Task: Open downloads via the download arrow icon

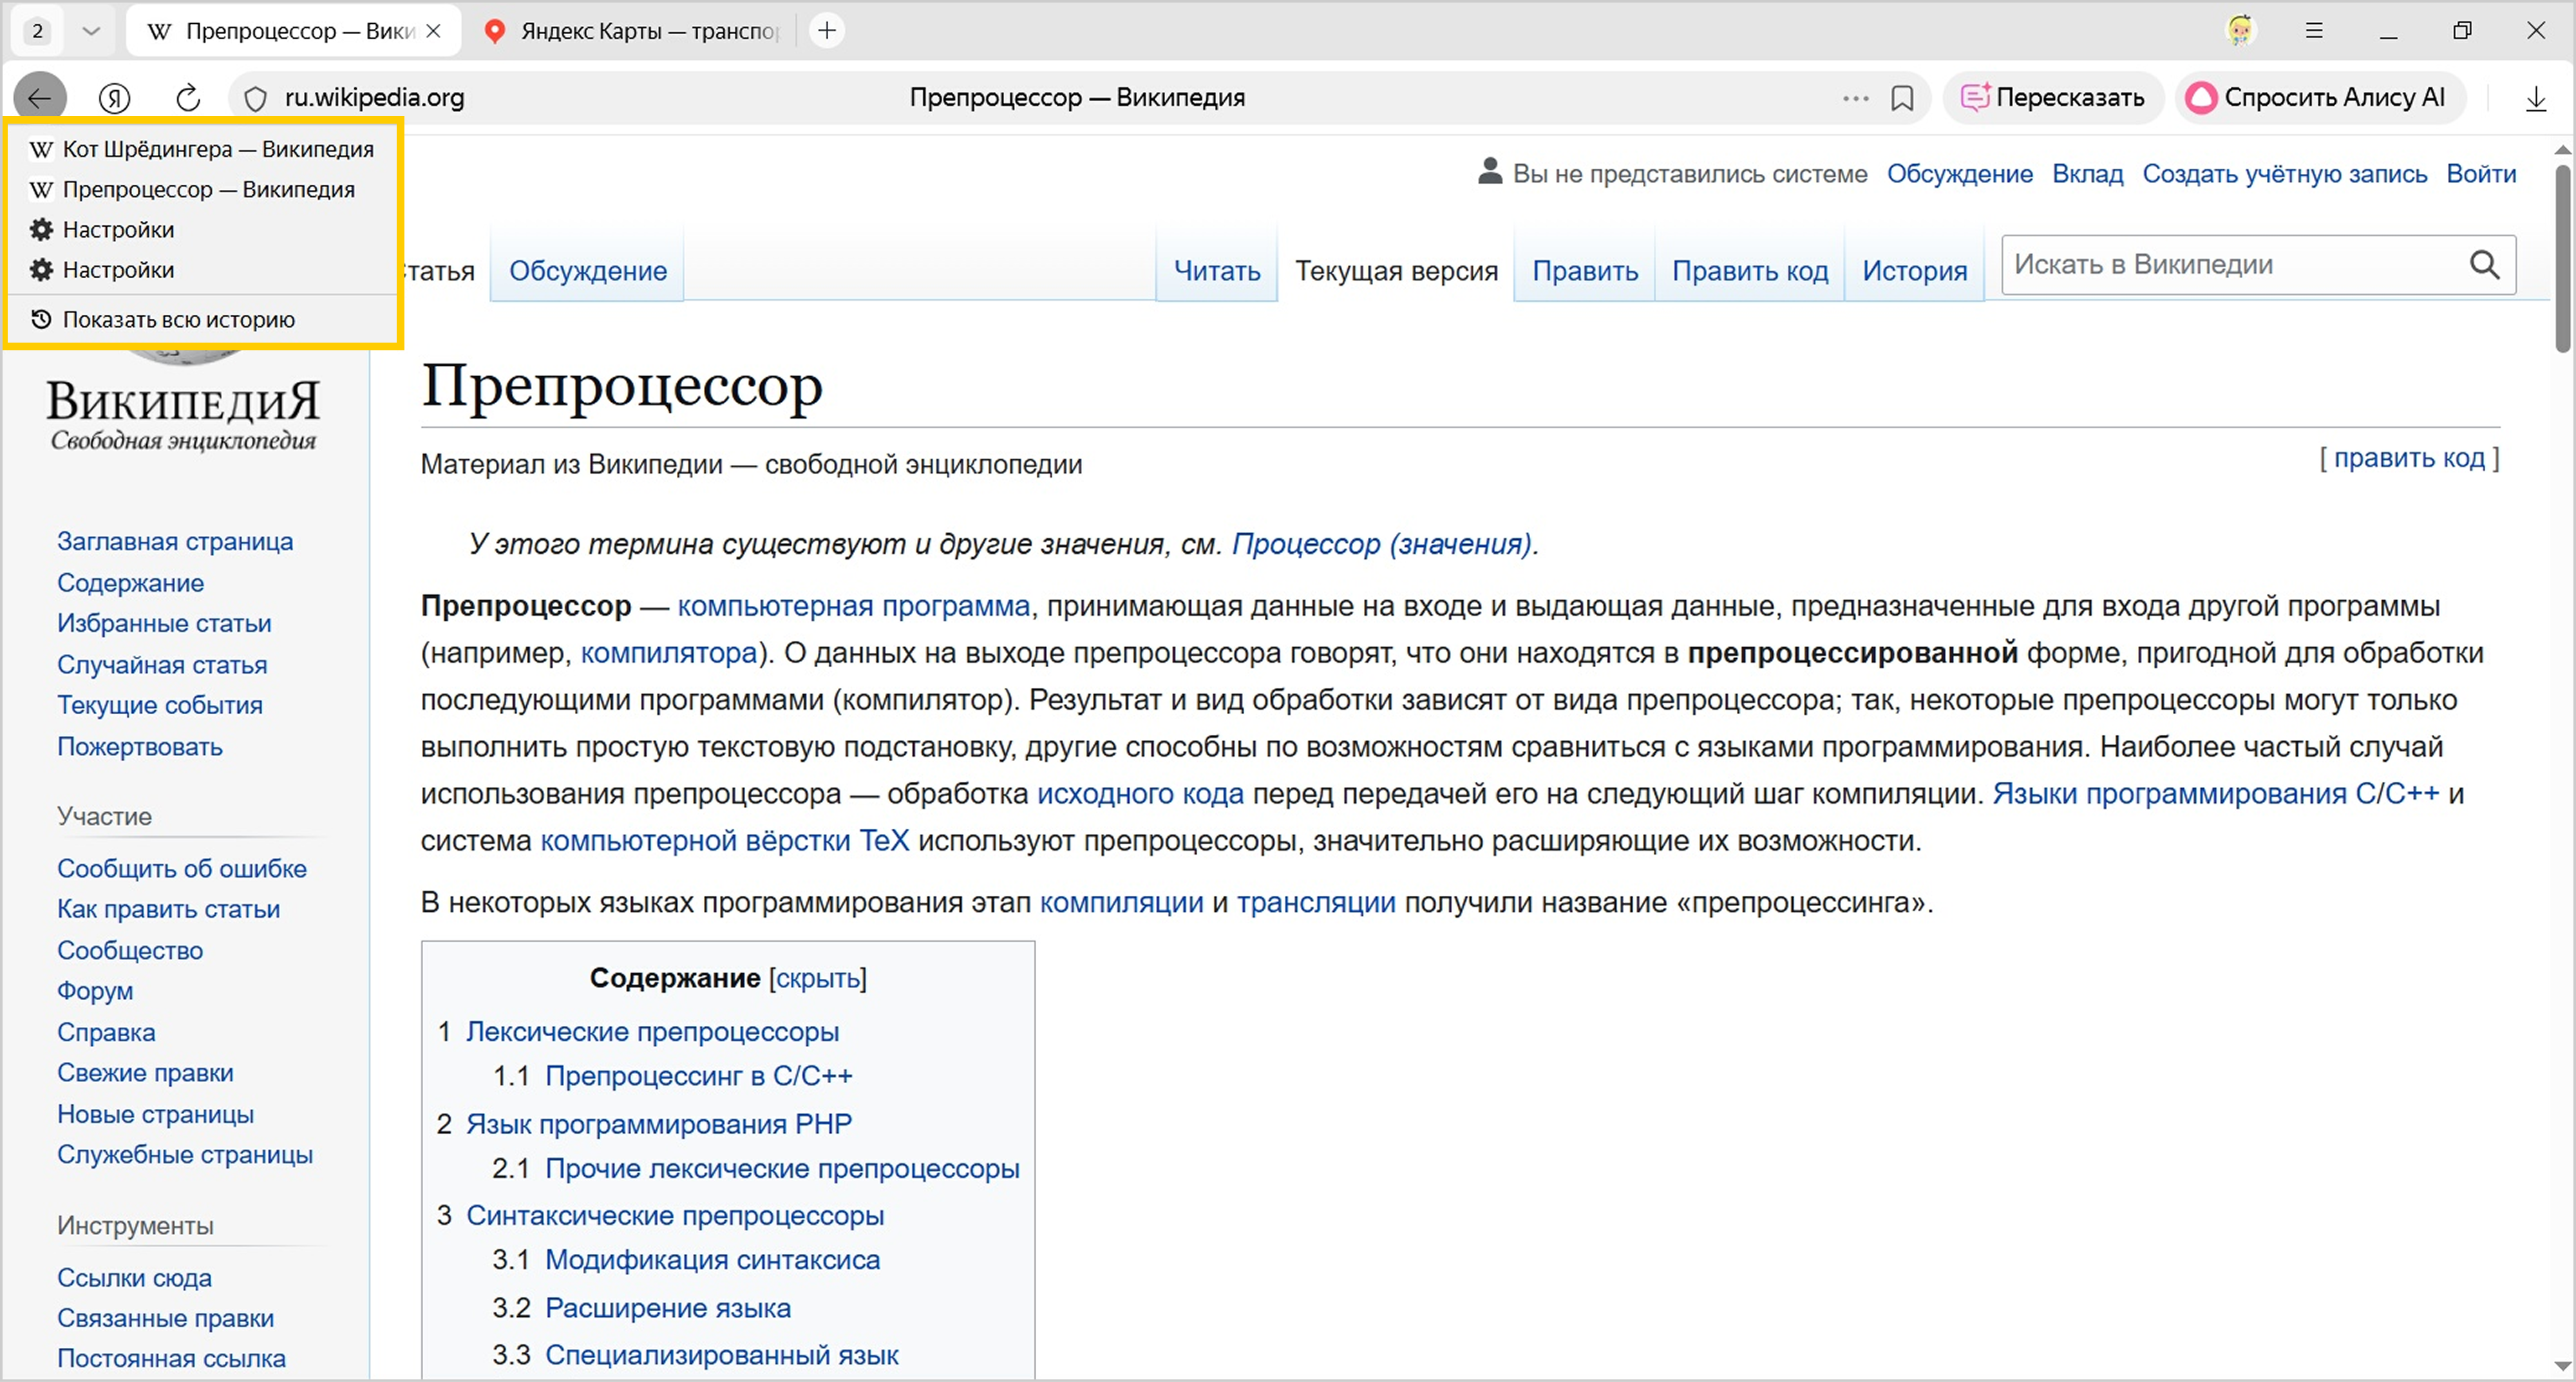Action: tap(2536, 98)
